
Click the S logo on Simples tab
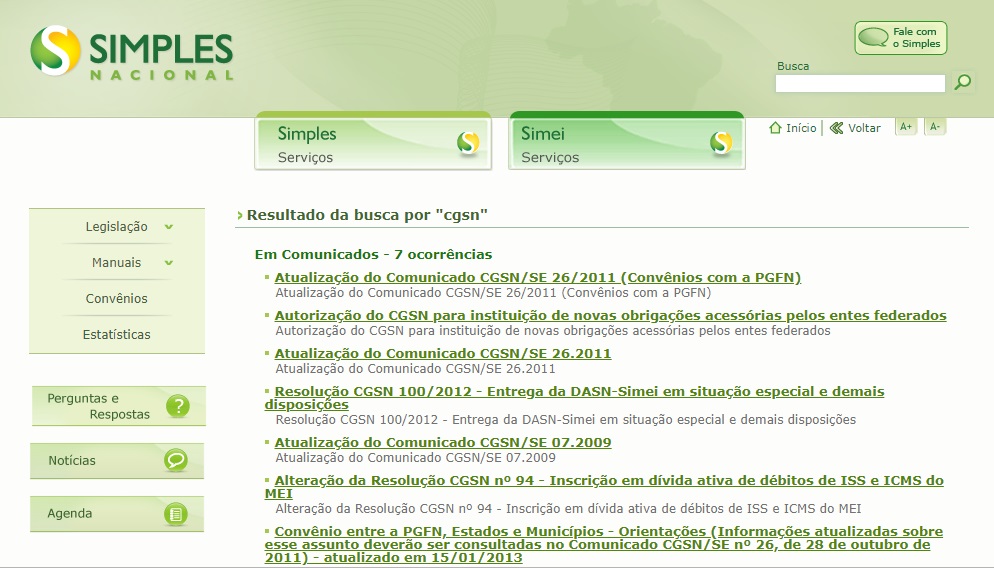(x=468, y=143)
